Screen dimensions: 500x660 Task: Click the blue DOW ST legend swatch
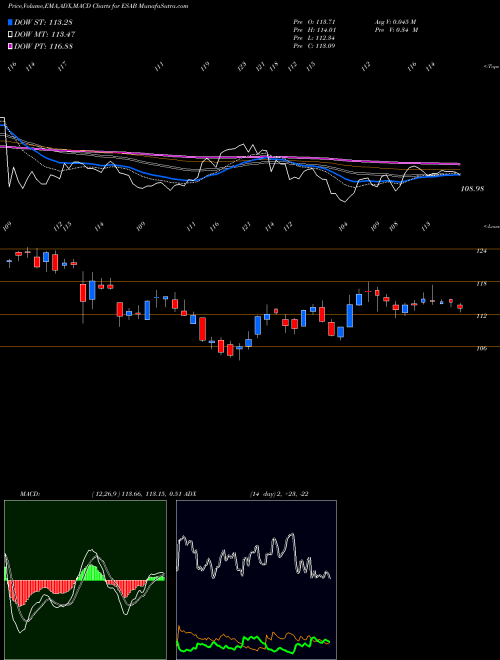point(10,22)
